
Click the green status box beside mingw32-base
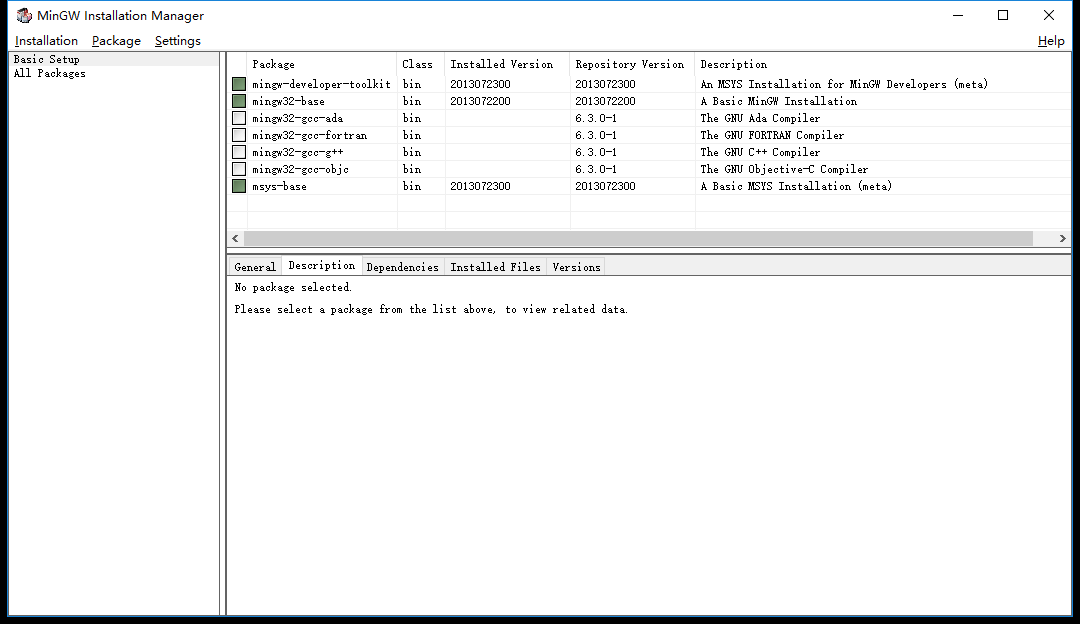pyautogui.click(x=238, y=101)
